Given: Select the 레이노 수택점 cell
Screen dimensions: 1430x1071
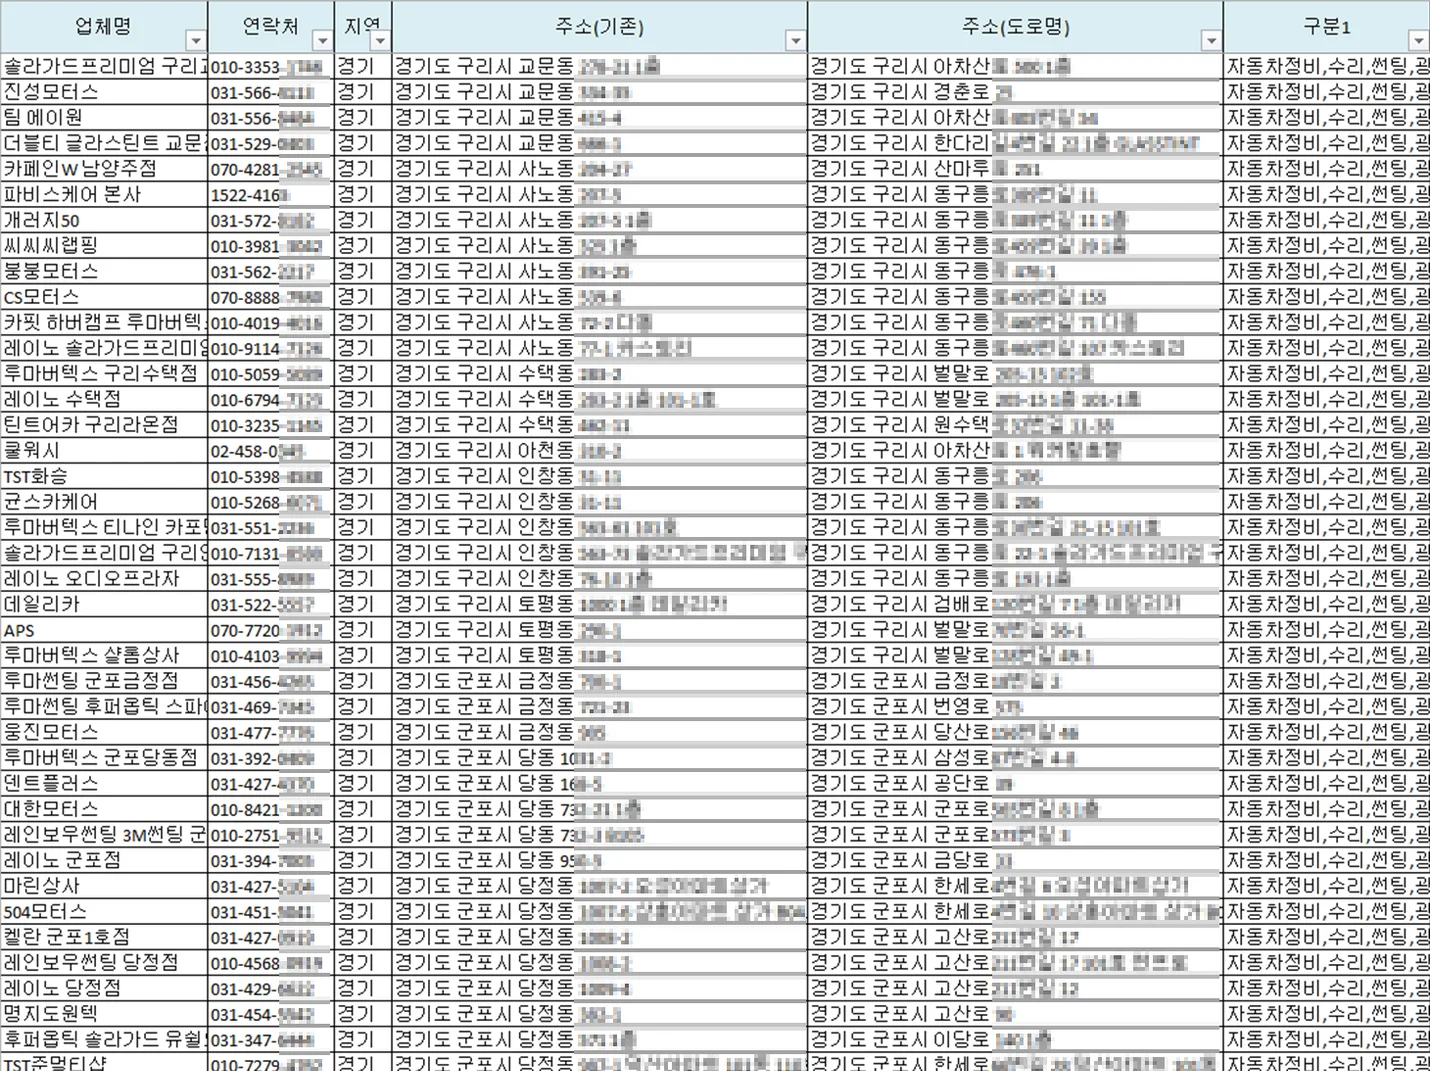Looking at the screenshot, I should click(104, 400).
